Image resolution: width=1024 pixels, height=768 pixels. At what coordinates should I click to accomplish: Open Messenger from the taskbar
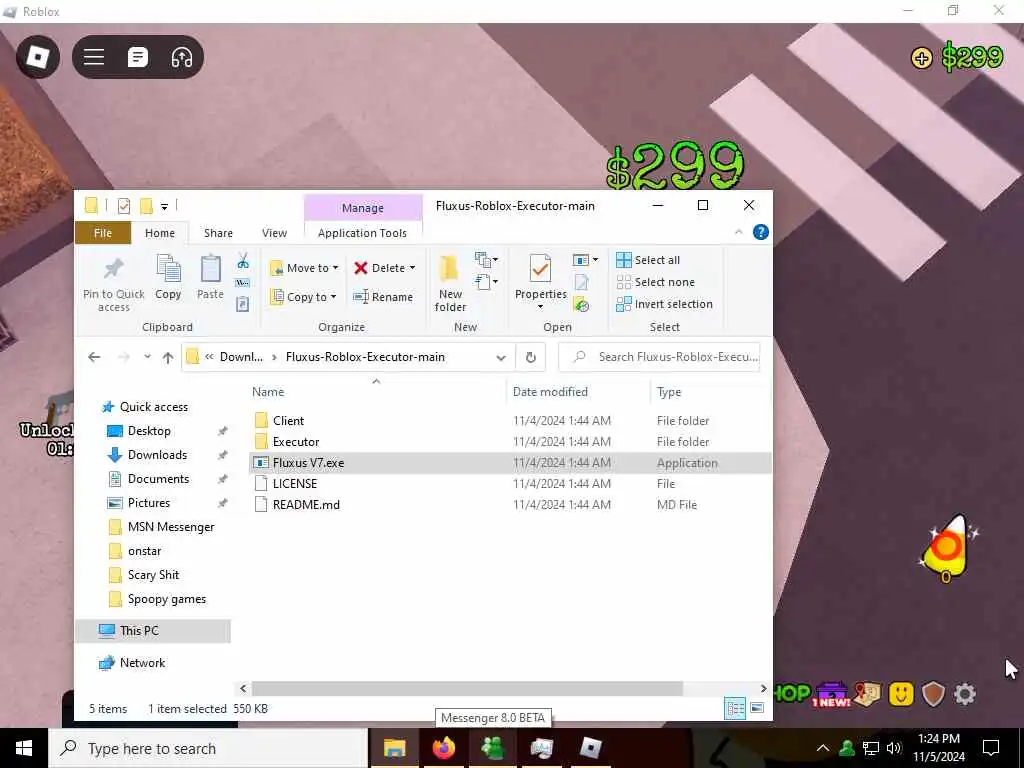click(492, 748)
